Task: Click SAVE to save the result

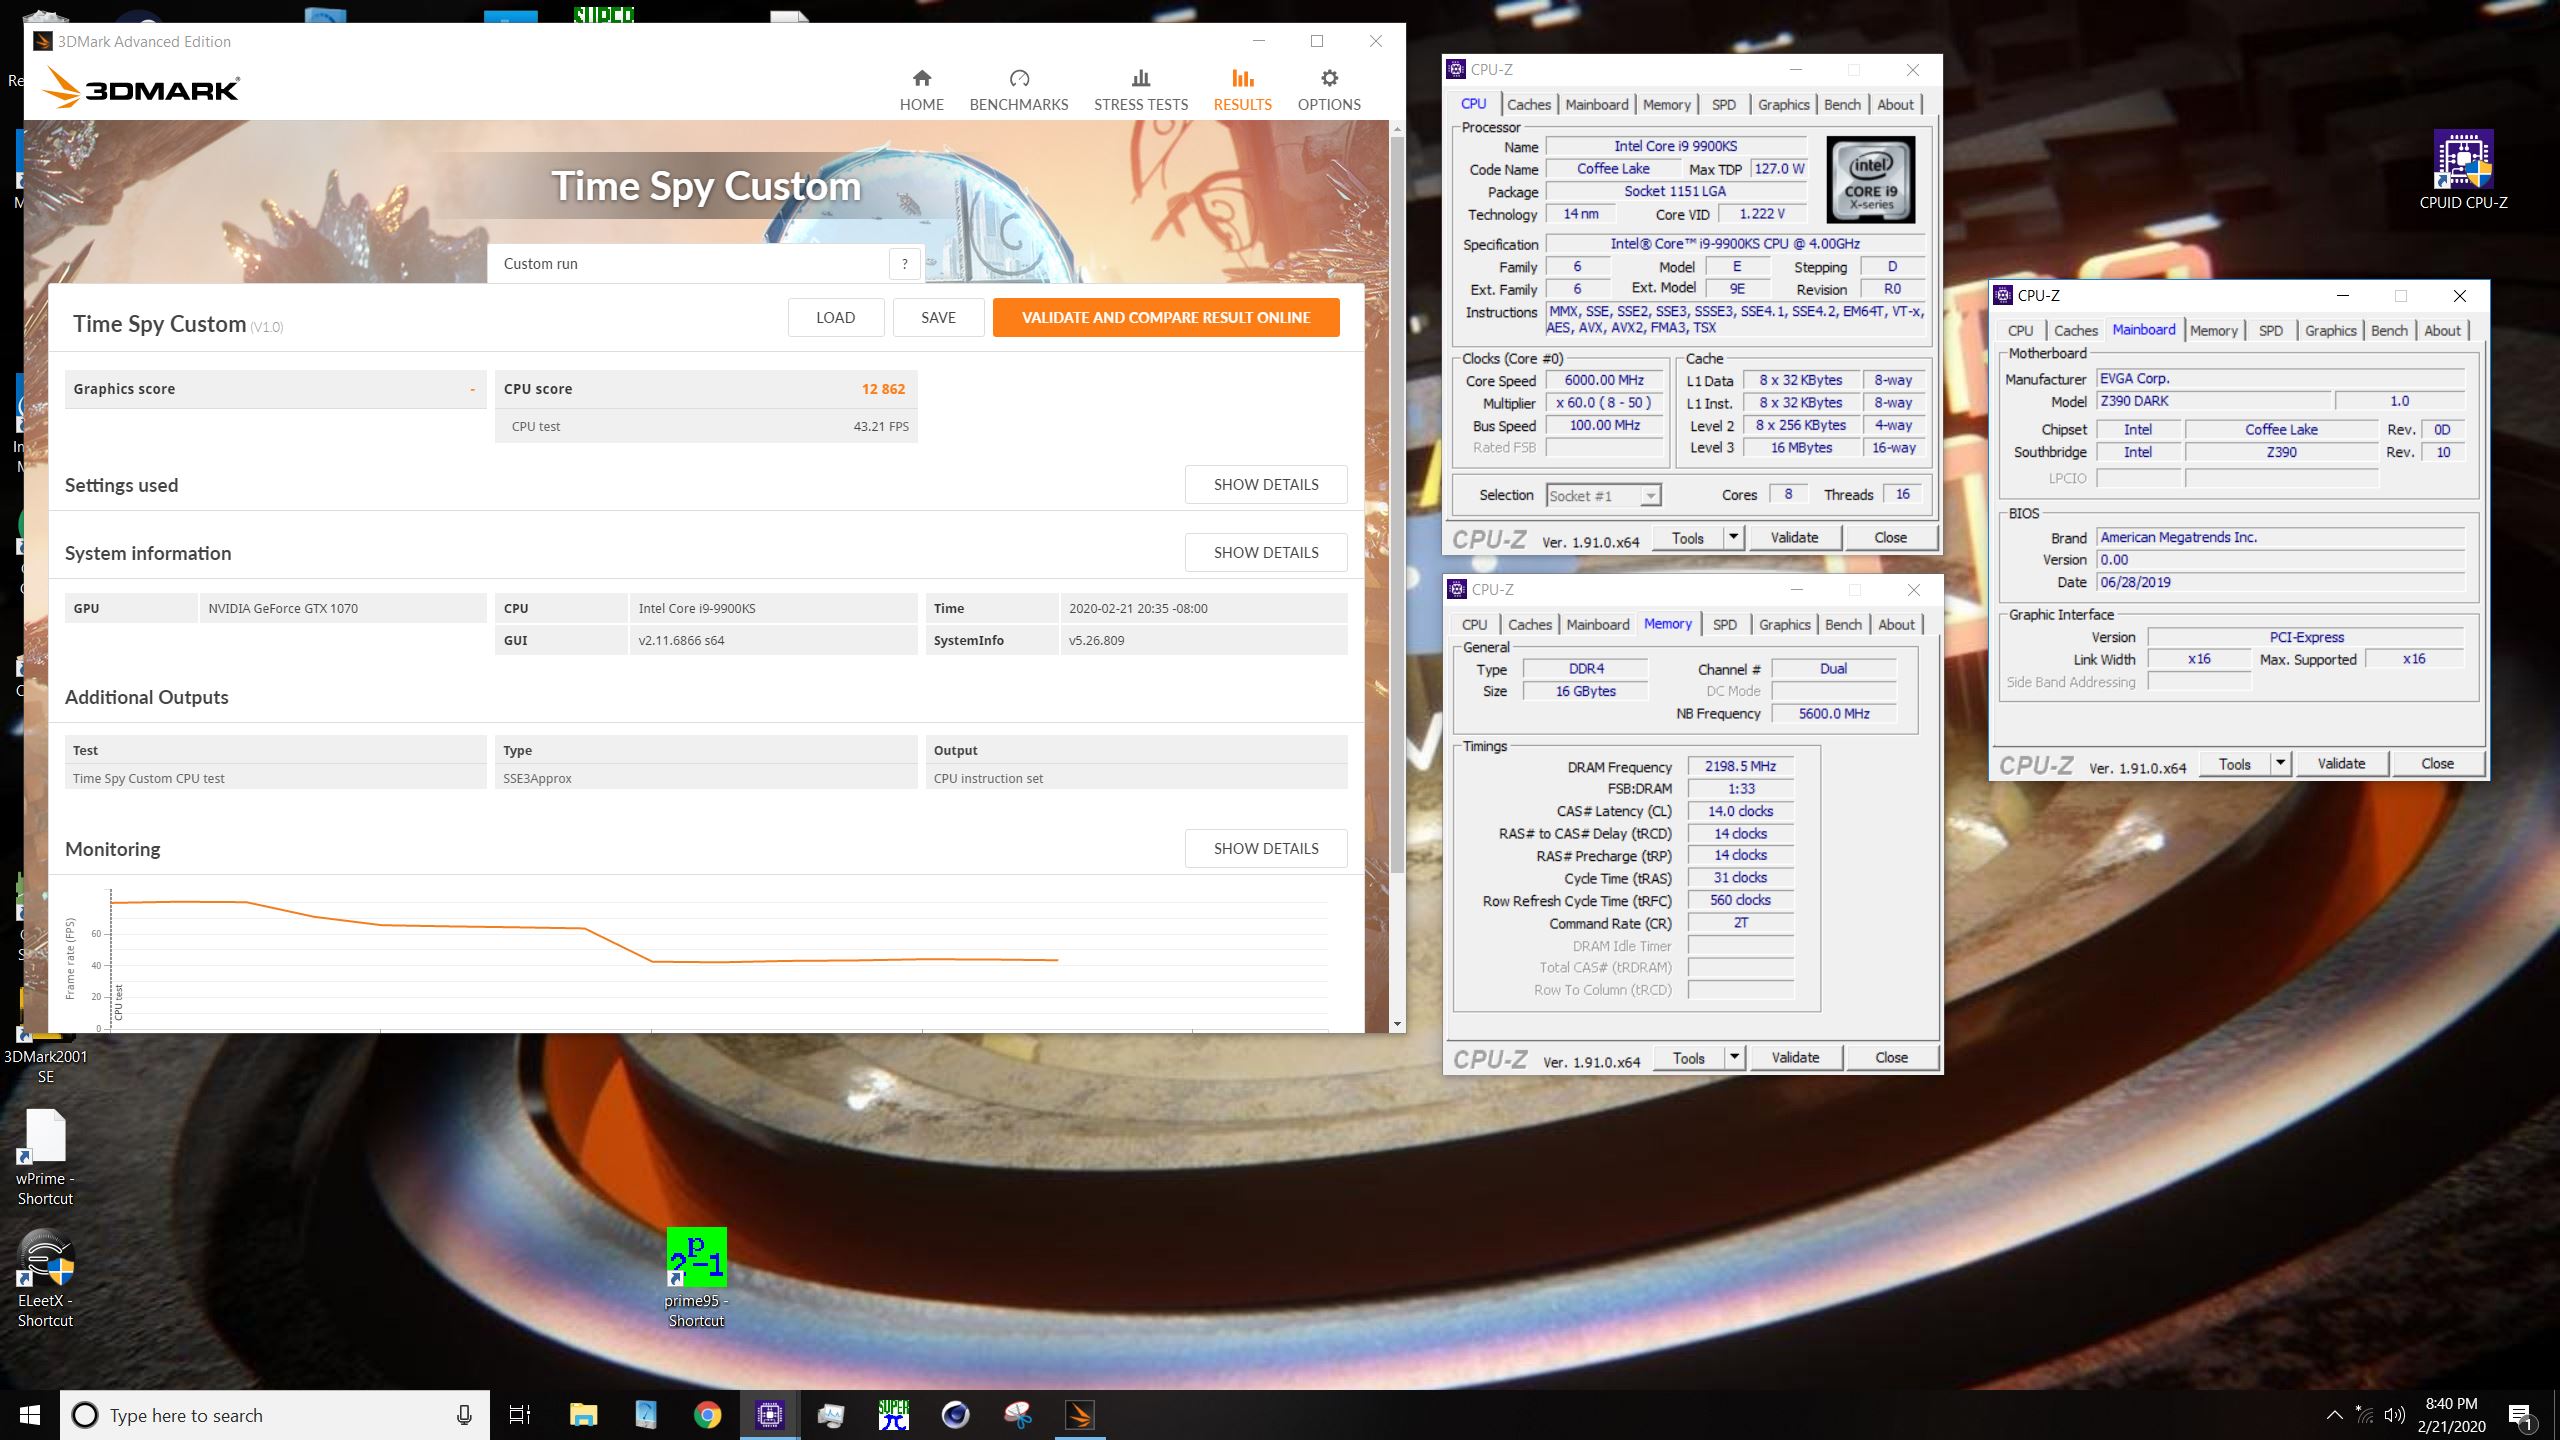Action: click(x=938, y=318)
